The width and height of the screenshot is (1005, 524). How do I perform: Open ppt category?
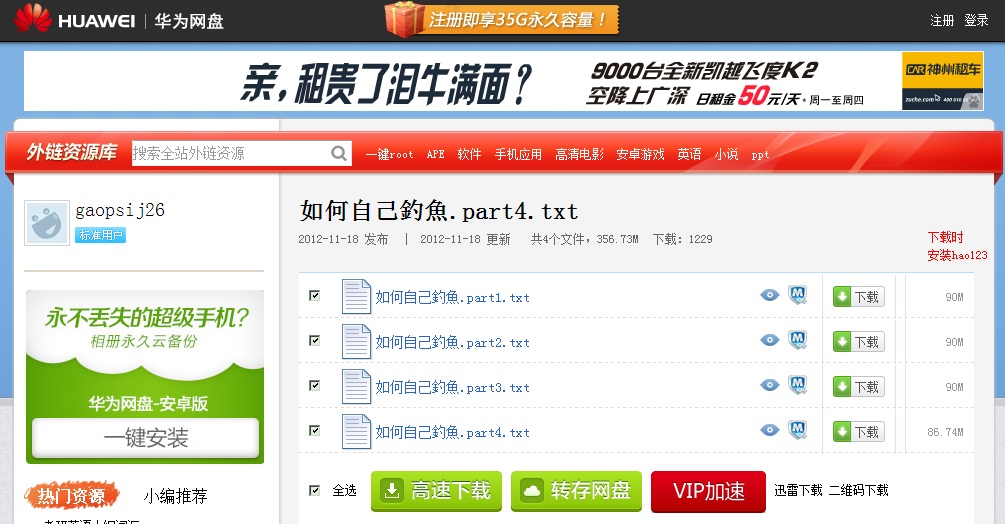coord(760,155)
